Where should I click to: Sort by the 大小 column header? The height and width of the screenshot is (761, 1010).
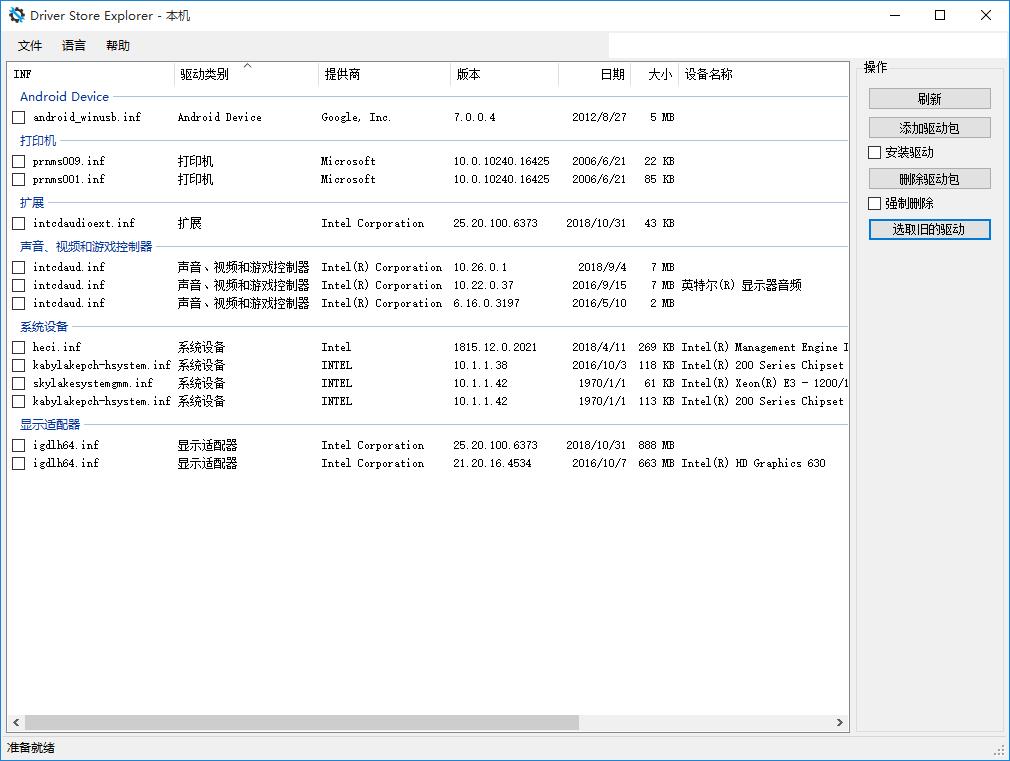pyautogui.click(x=654, y=74)
